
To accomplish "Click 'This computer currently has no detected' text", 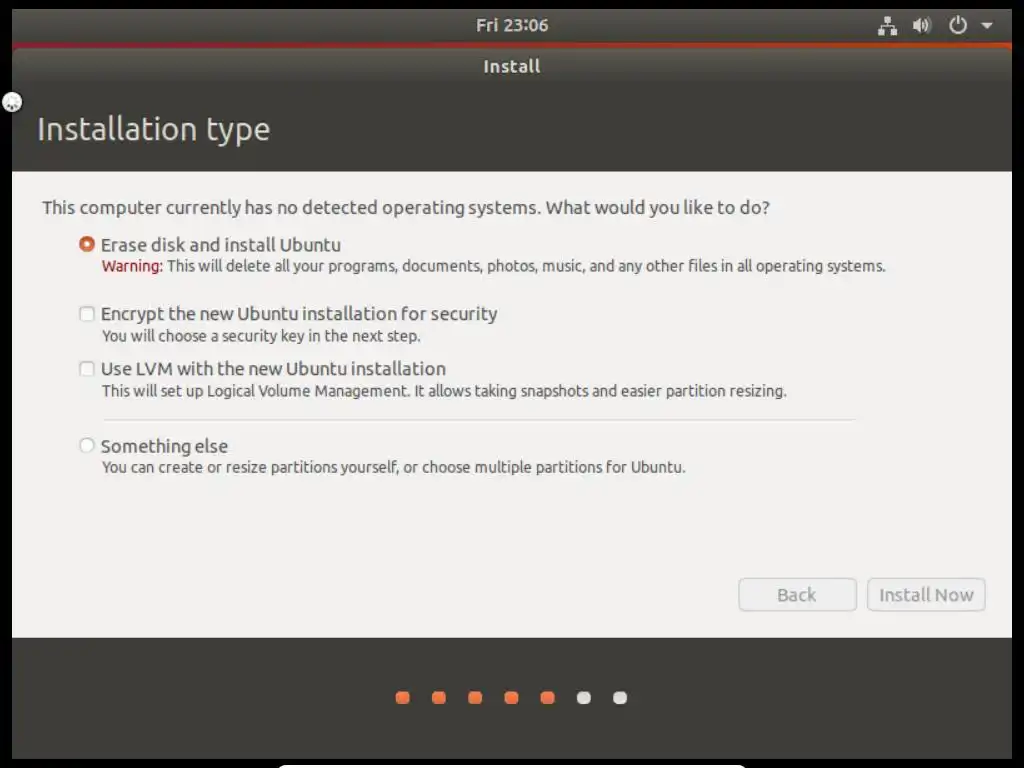I will pyautogui.click(x=406, y=208).
